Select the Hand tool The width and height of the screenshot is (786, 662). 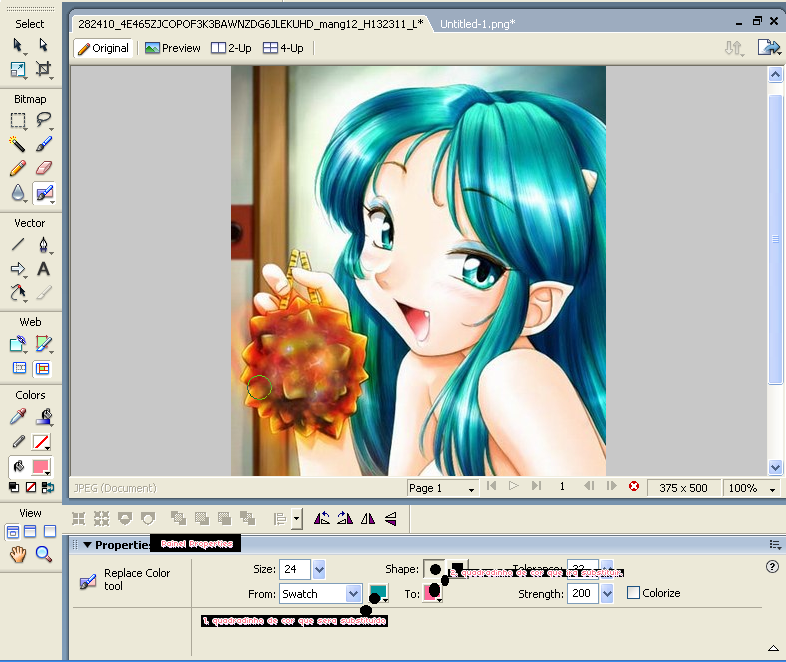pos(18,554)
